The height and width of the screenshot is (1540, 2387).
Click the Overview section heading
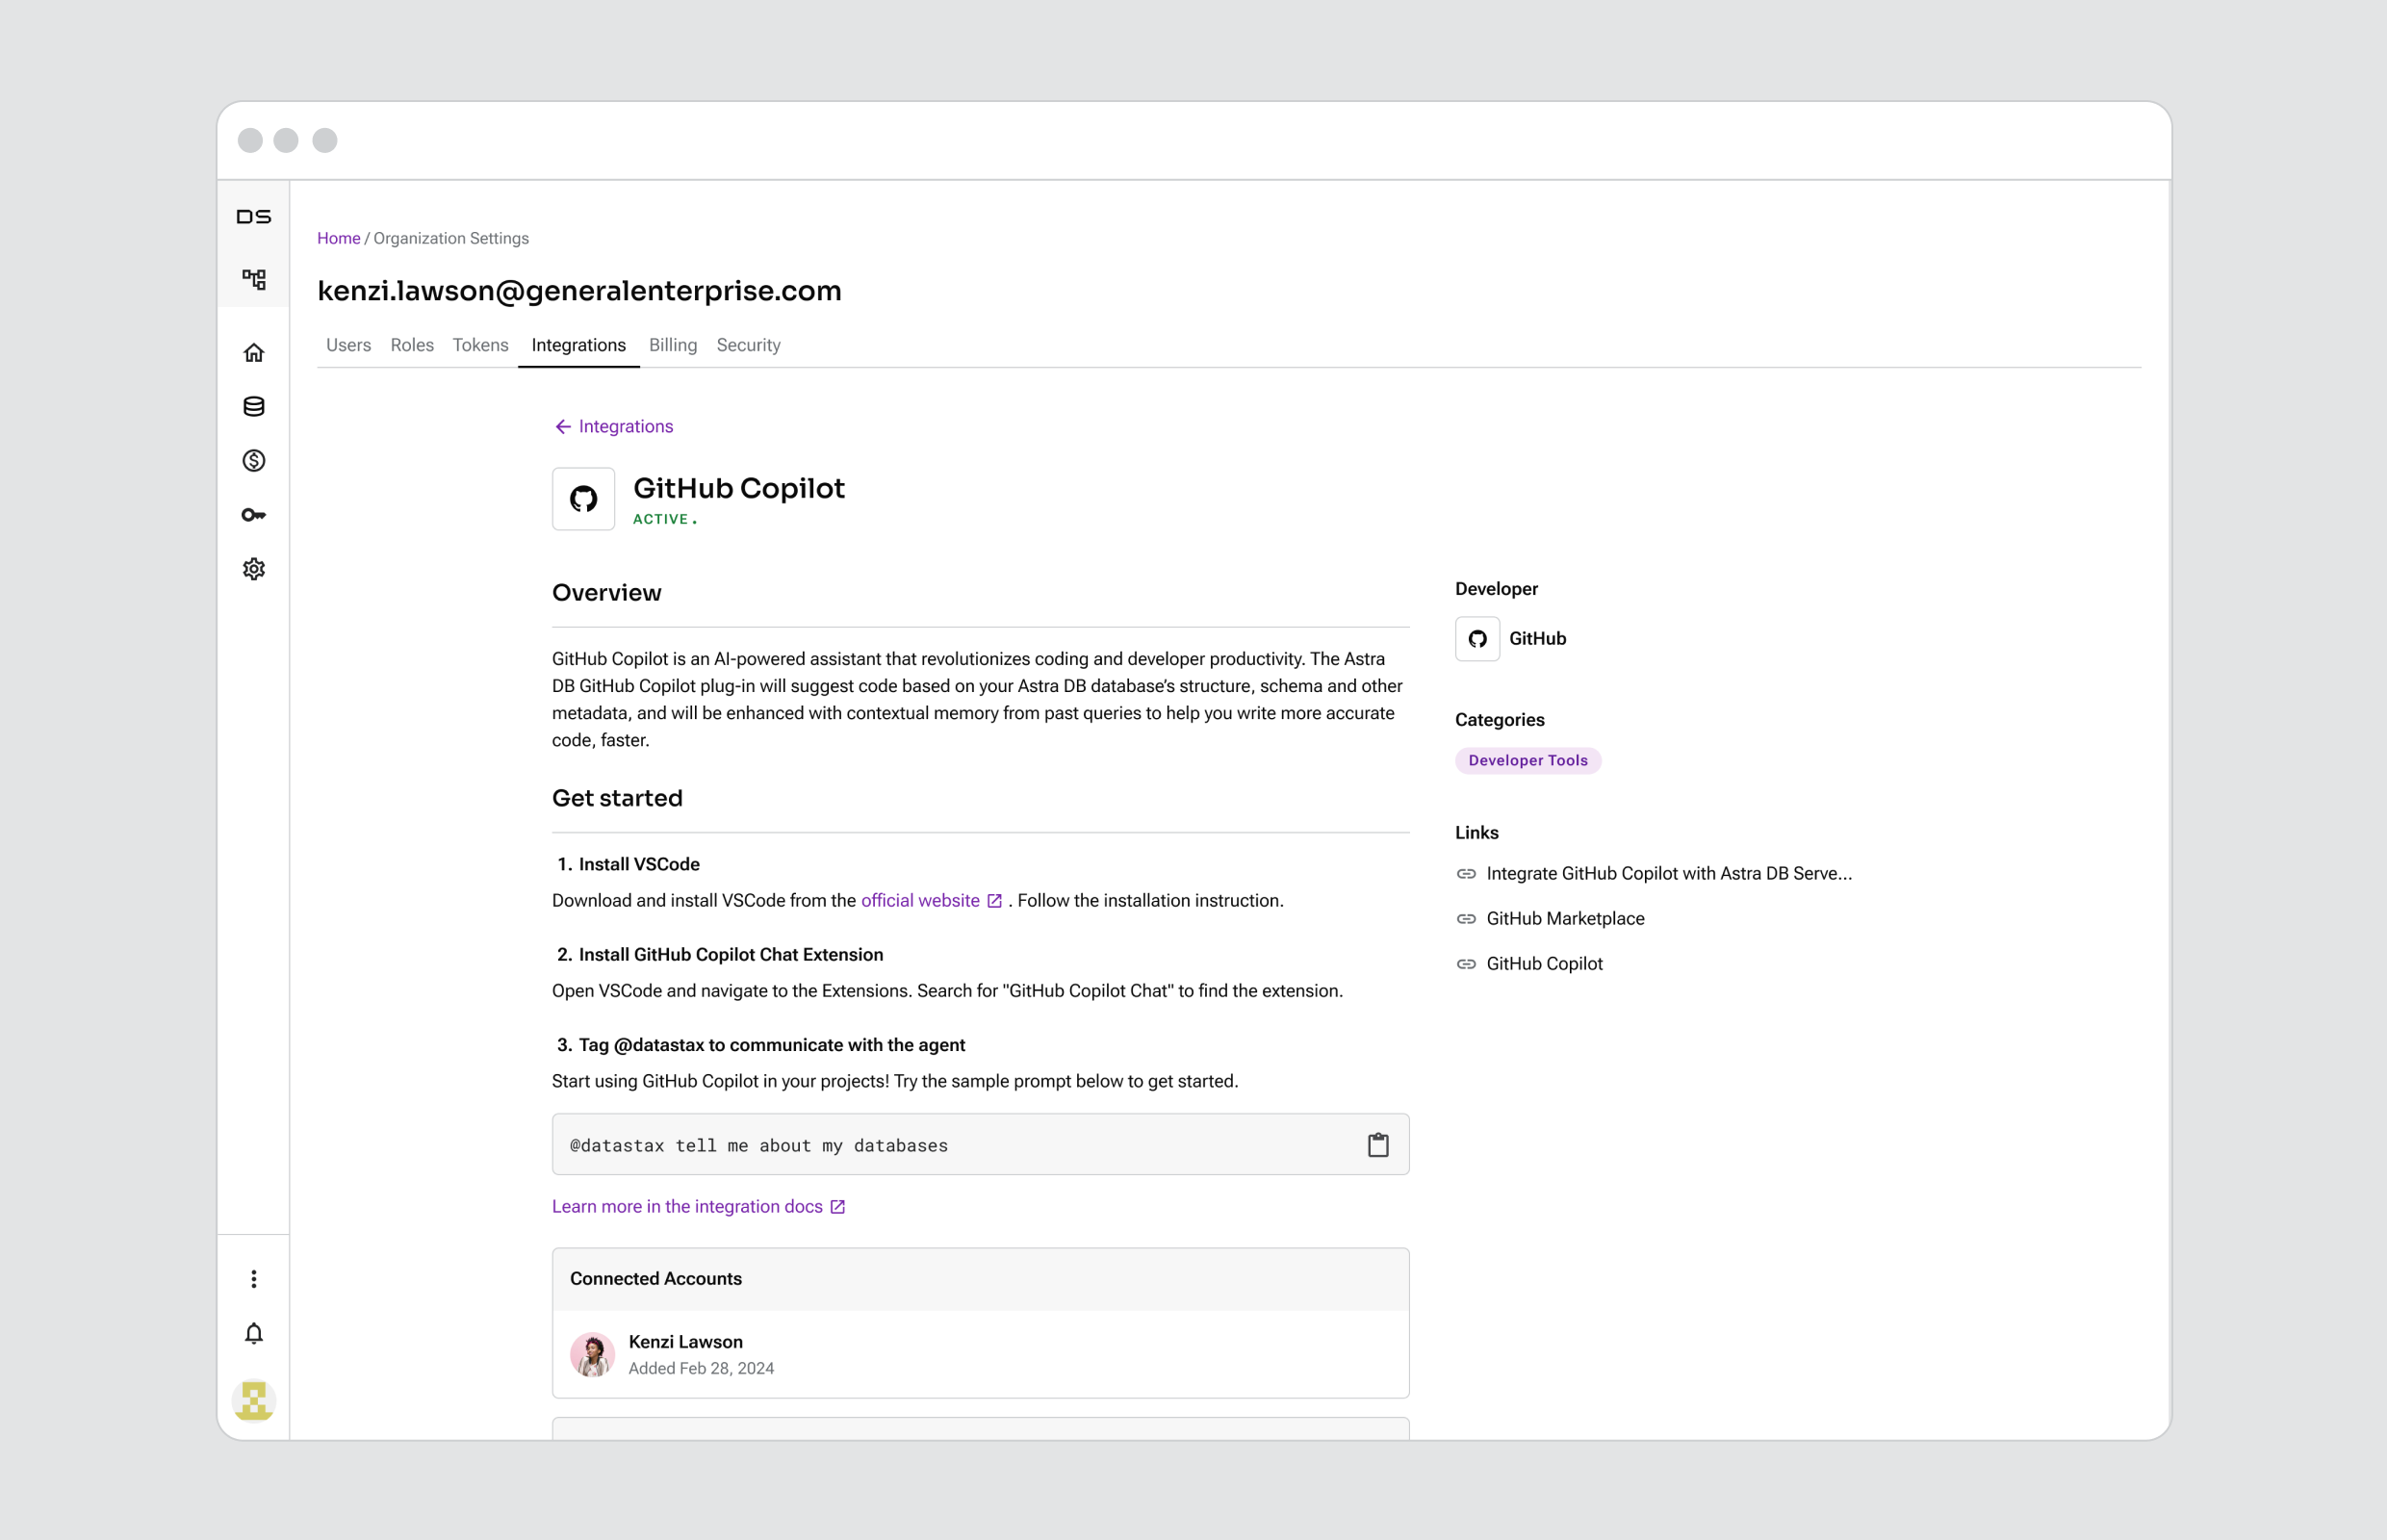607,593
